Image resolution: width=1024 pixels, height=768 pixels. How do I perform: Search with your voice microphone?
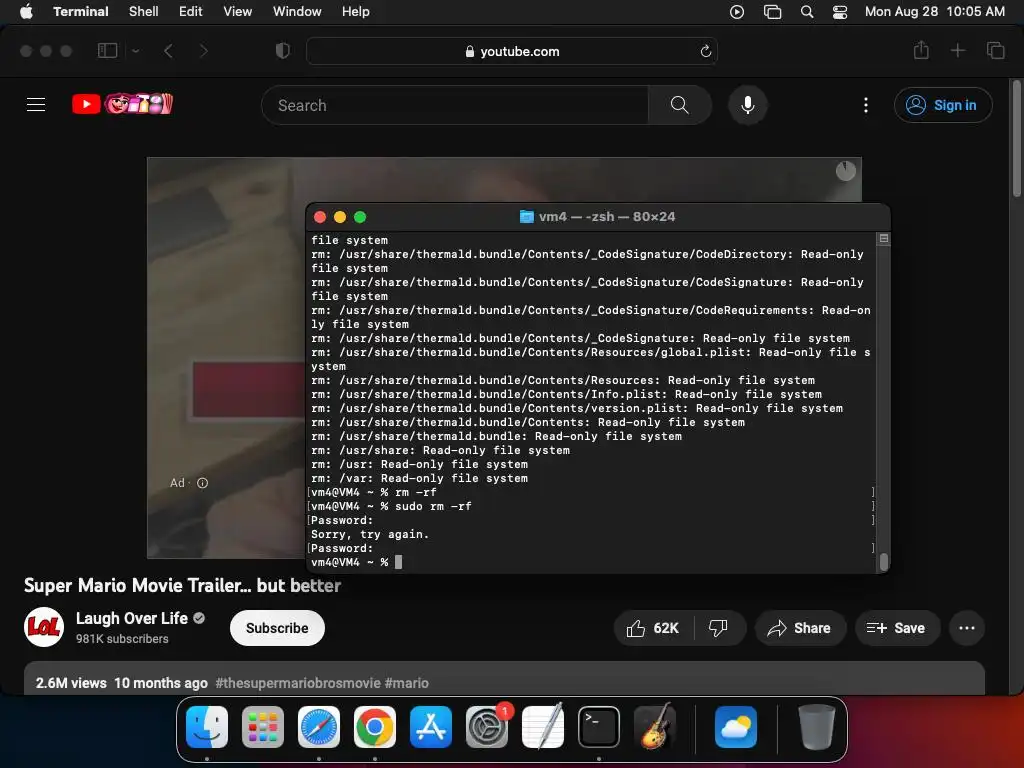[x=748, y=105]
